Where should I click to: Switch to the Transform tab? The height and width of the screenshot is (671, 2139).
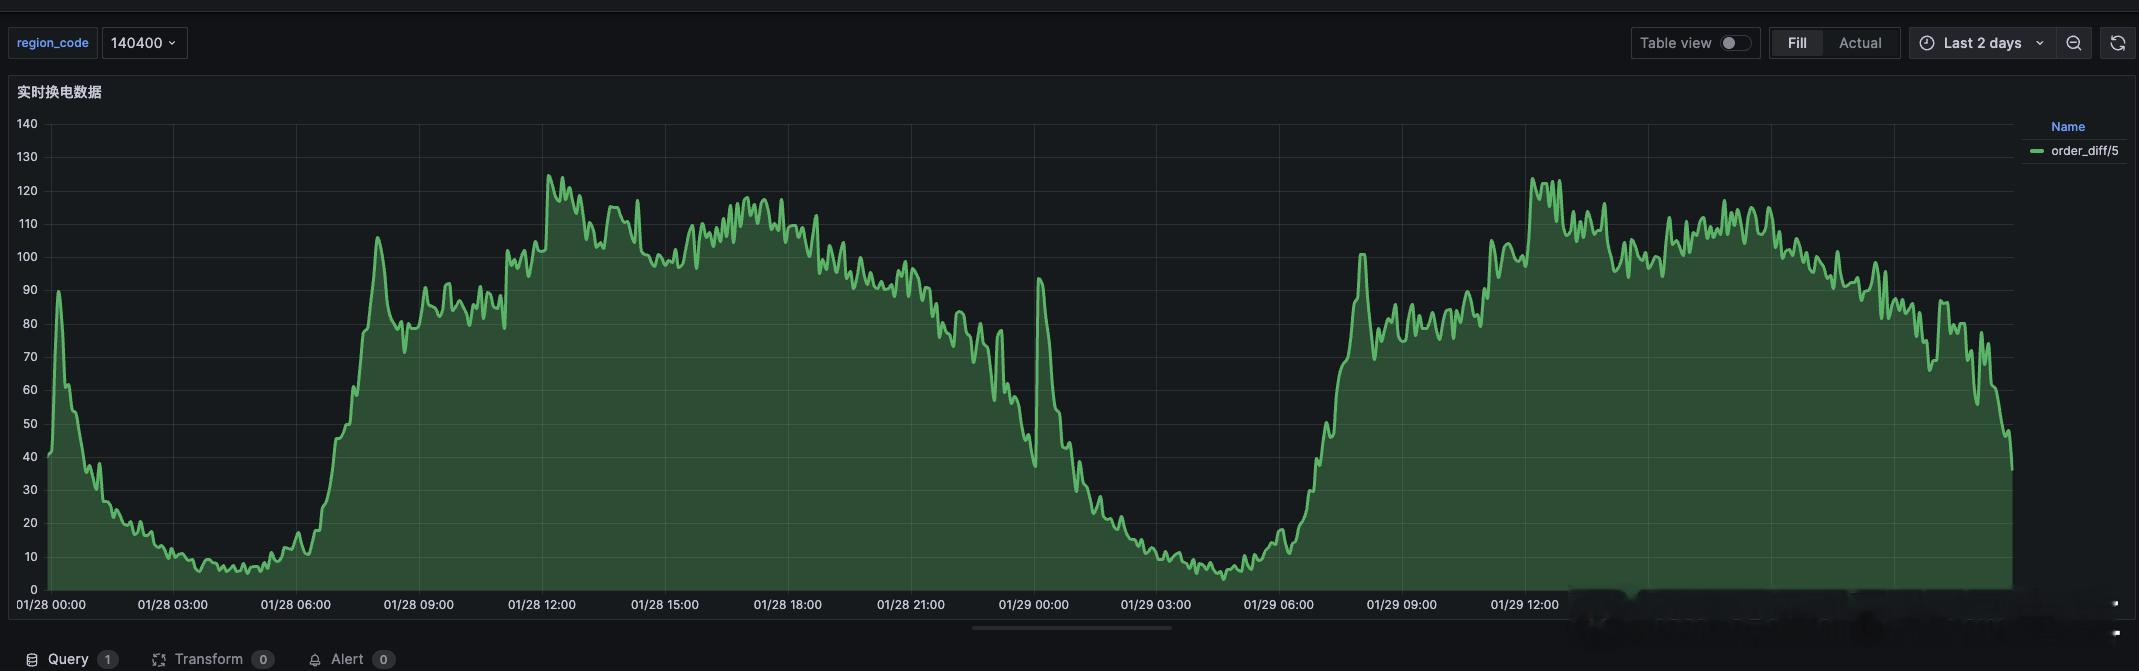pos(208,659)
